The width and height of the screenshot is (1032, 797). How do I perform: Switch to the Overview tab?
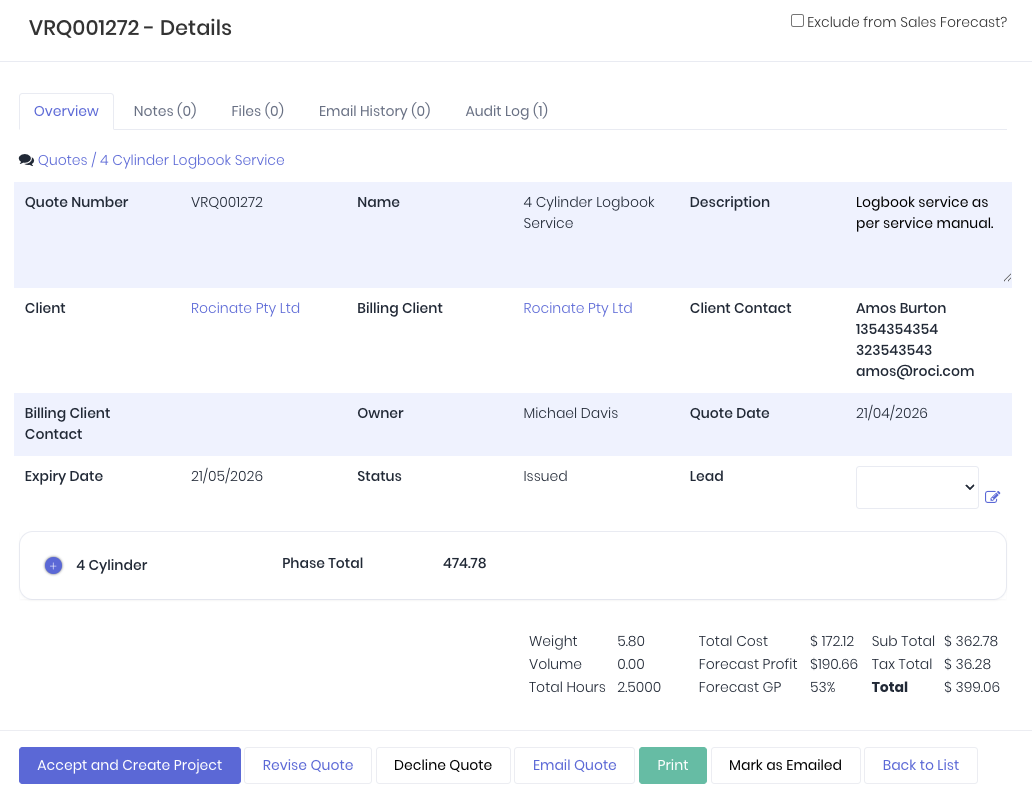coord(66,111)
